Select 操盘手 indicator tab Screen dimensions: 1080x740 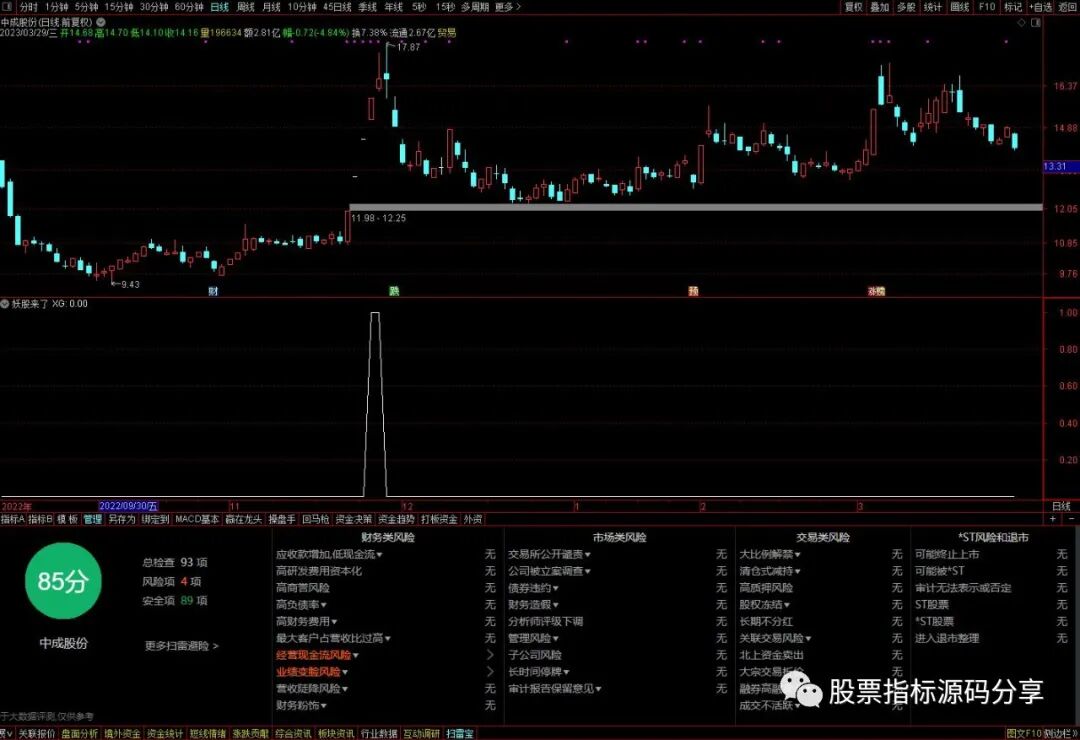(x=282, y=519)
